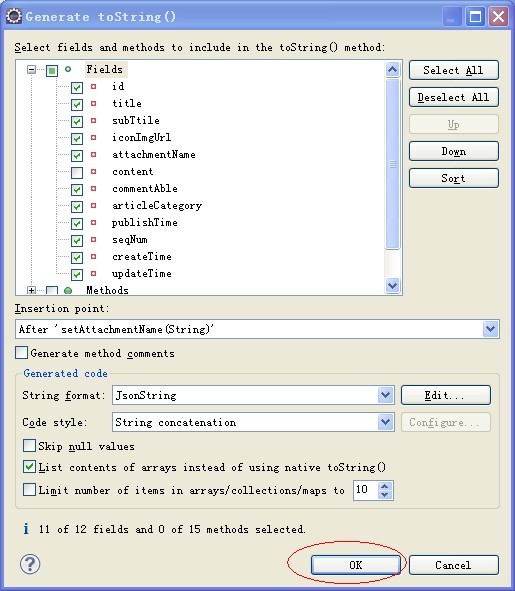Uncheck the subTtile field checkbox
Viewport: 515px width, 591px height.
77,121
